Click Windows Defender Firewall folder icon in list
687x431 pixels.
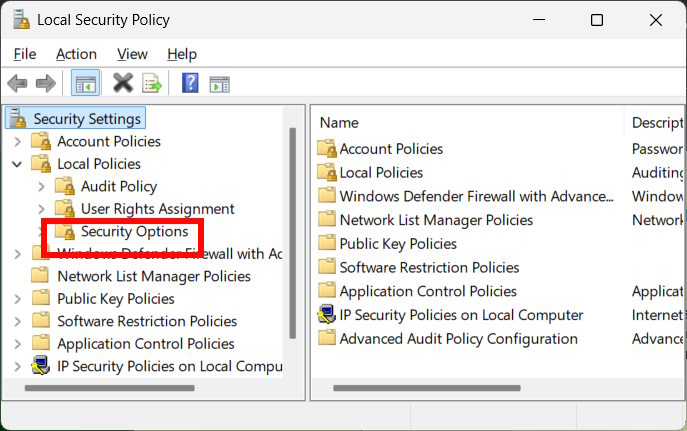tap(326, 195)
